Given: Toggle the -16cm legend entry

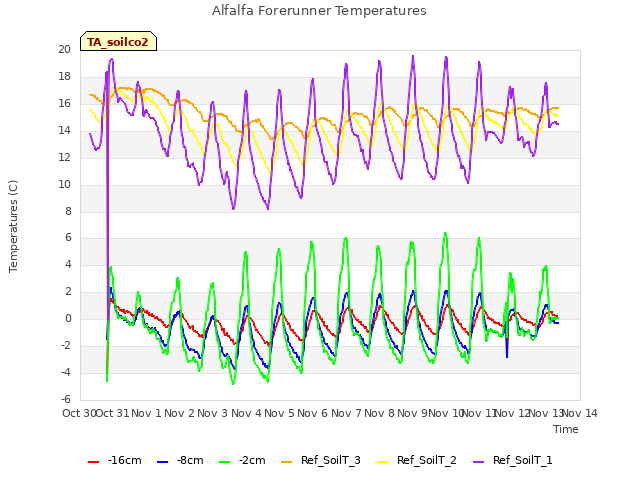Looking at the screenshot, I should (115, 460).
